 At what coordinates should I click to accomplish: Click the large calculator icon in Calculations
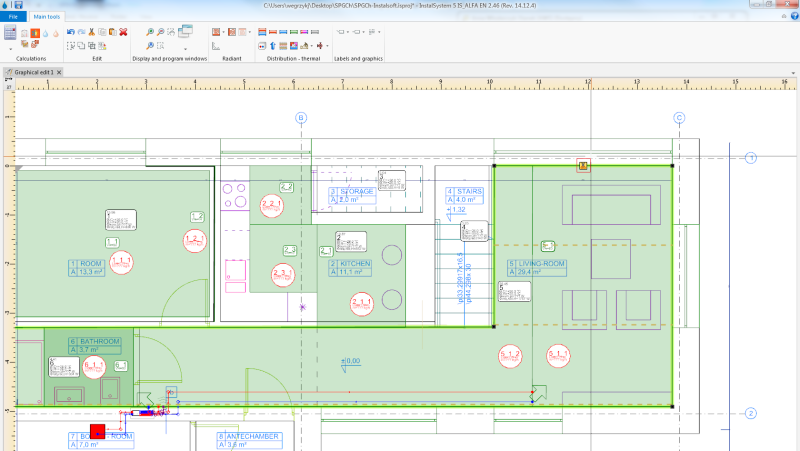tap(10, 33)
